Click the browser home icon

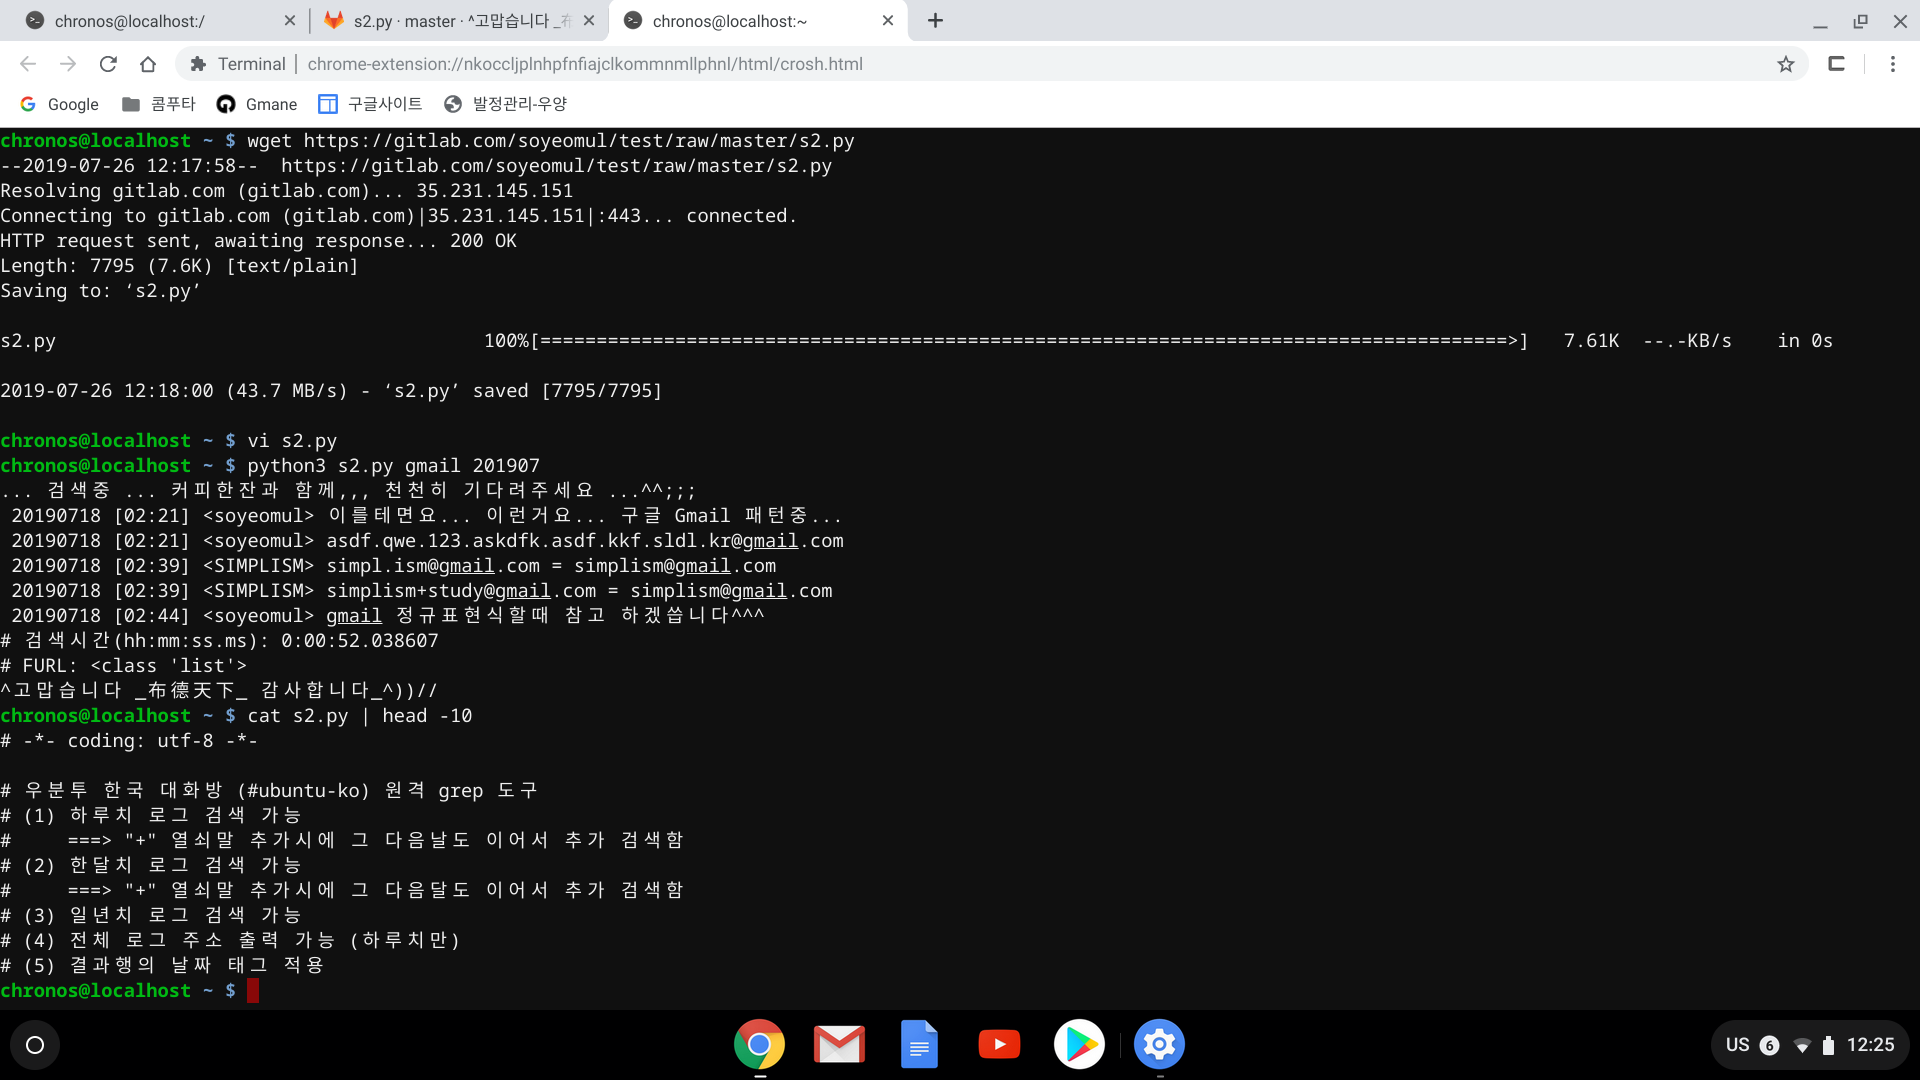(x=148, y=63)
